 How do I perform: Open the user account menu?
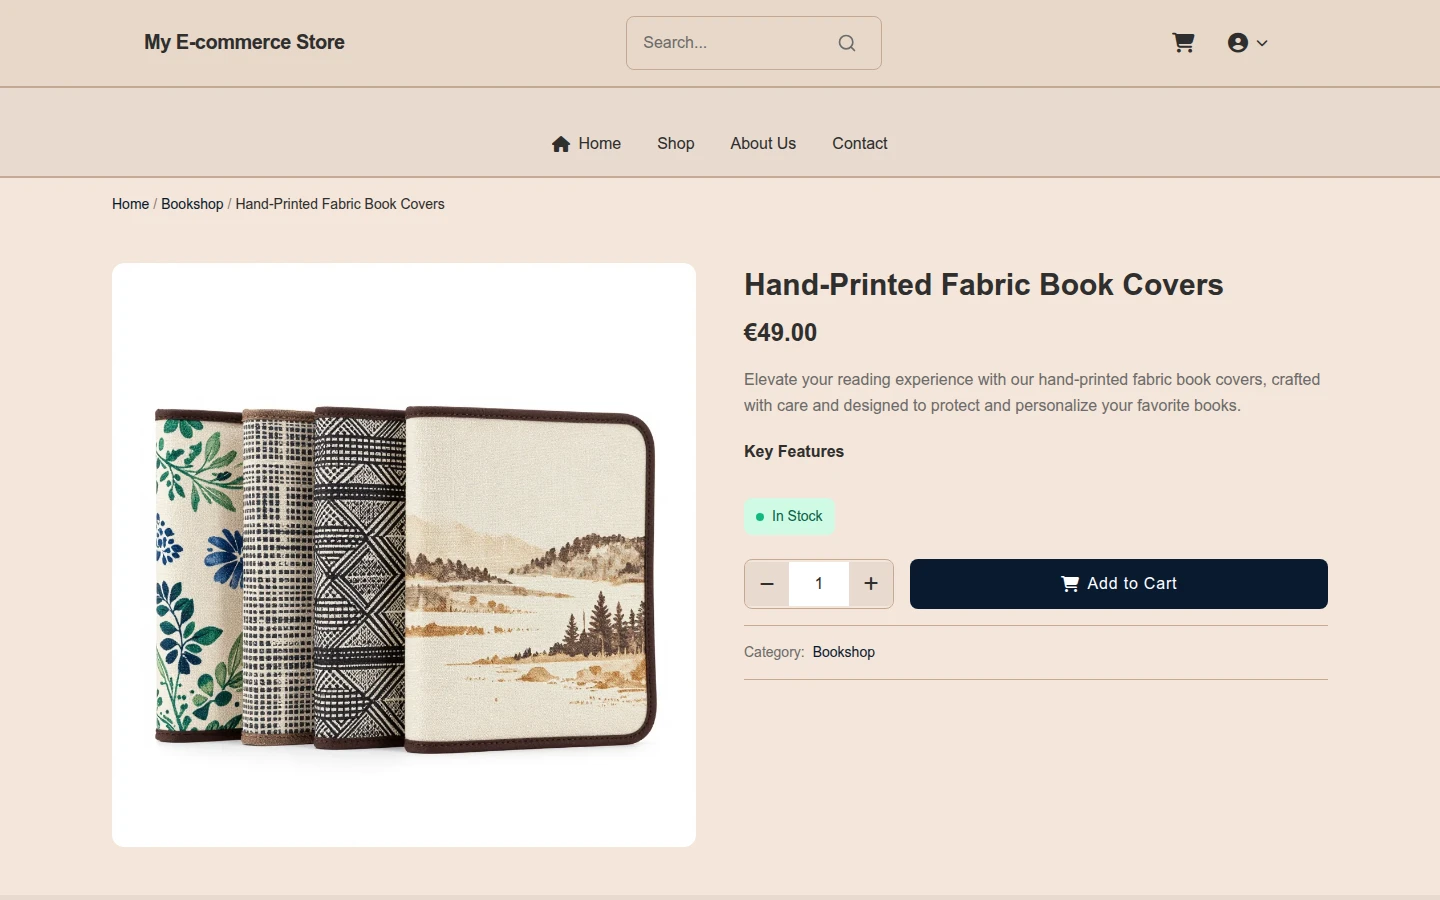tap(1247, 43)
